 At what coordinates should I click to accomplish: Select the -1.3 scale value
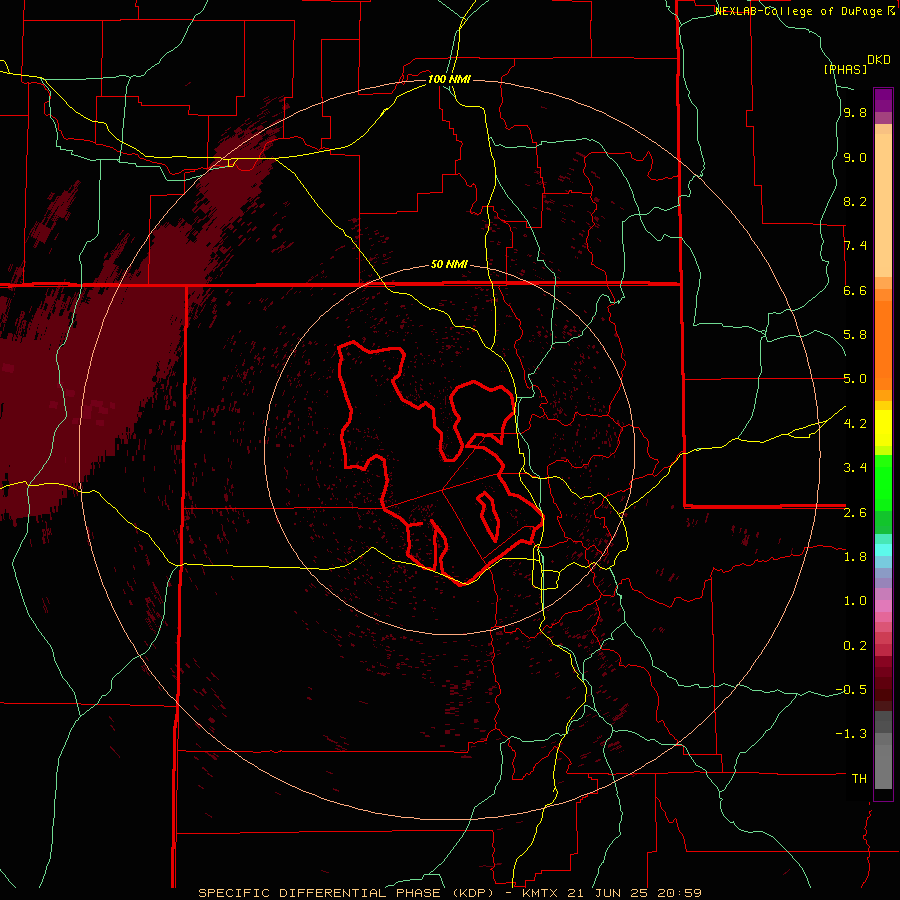pyautogui.click(x=851, y=734)
